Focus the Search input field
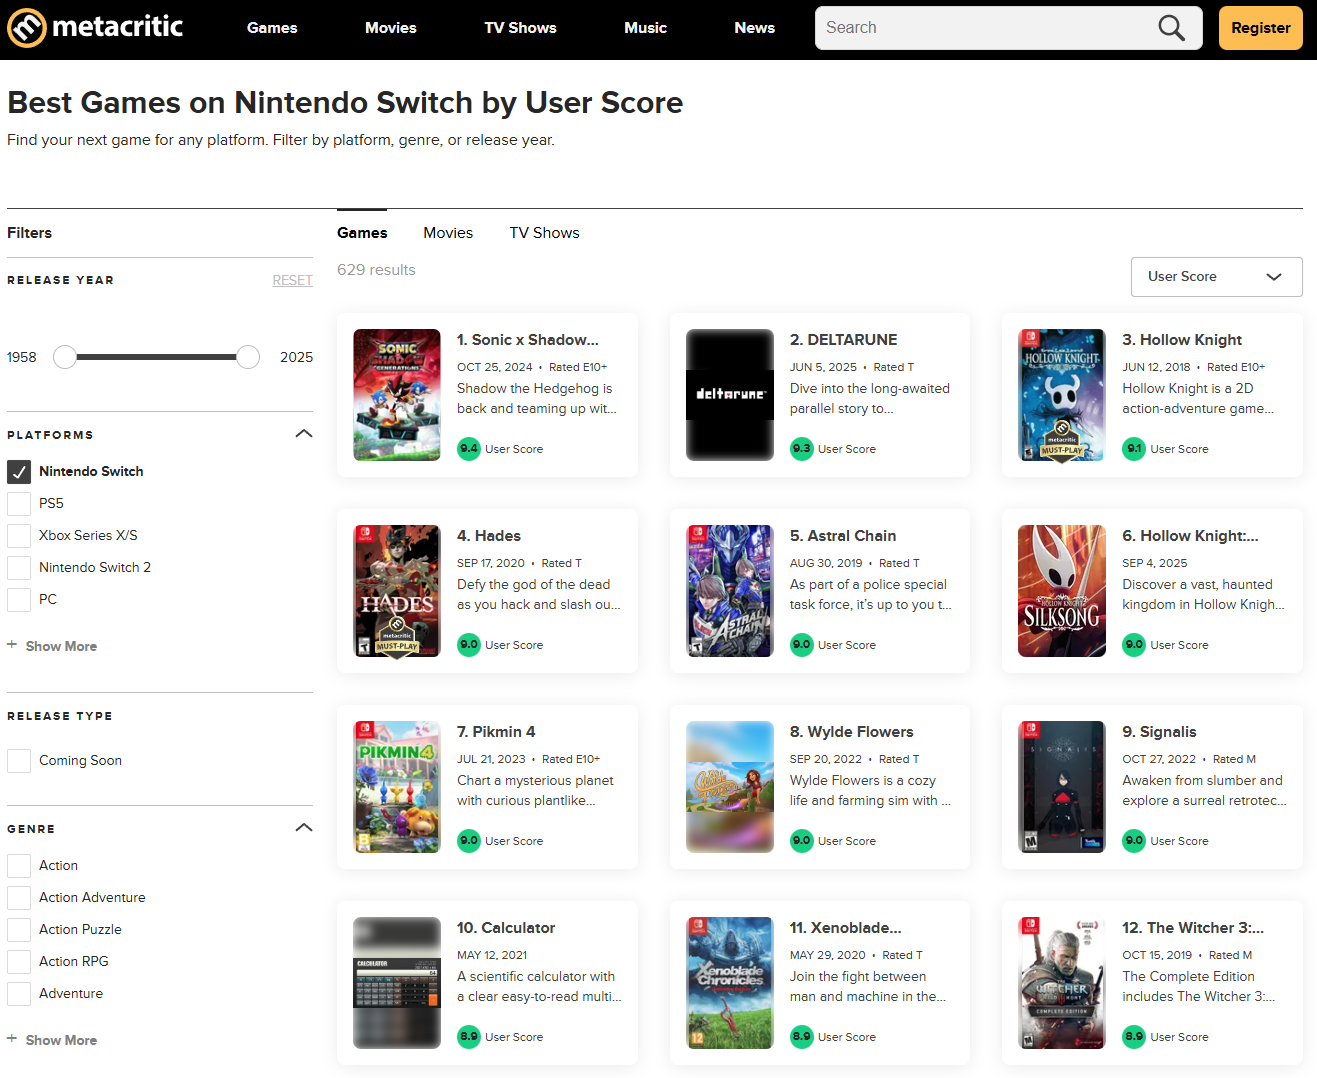The image size is (1317, 1078). pos(985,28)
